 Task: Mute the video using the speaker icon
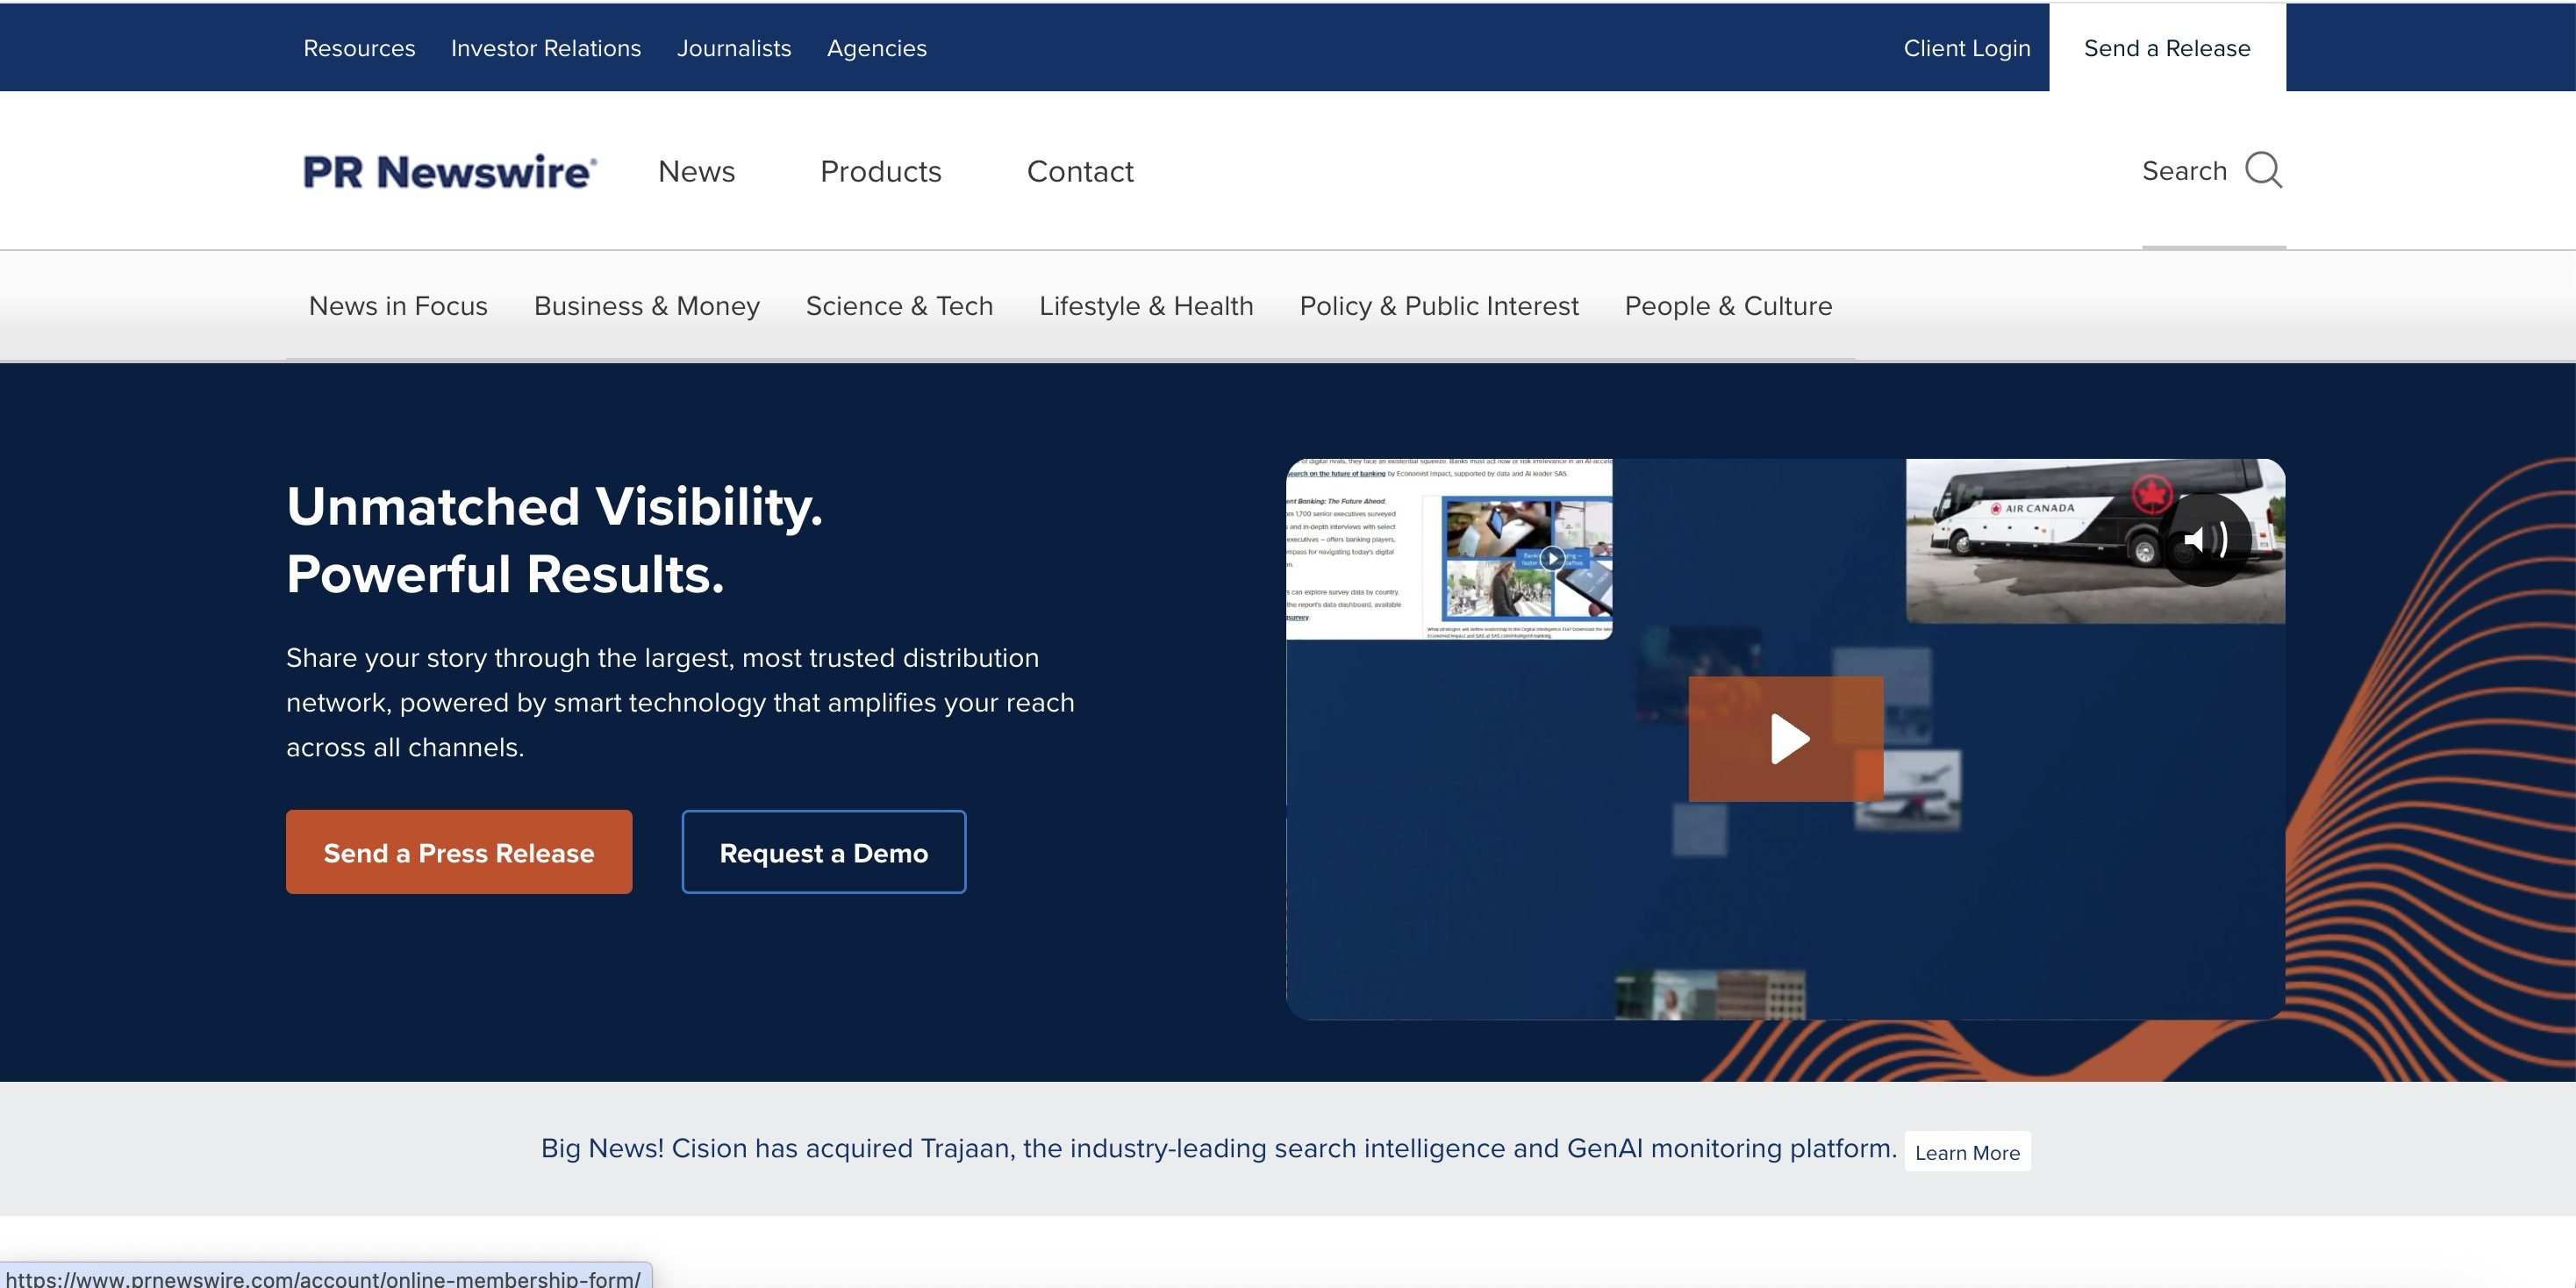point(2205,540)
